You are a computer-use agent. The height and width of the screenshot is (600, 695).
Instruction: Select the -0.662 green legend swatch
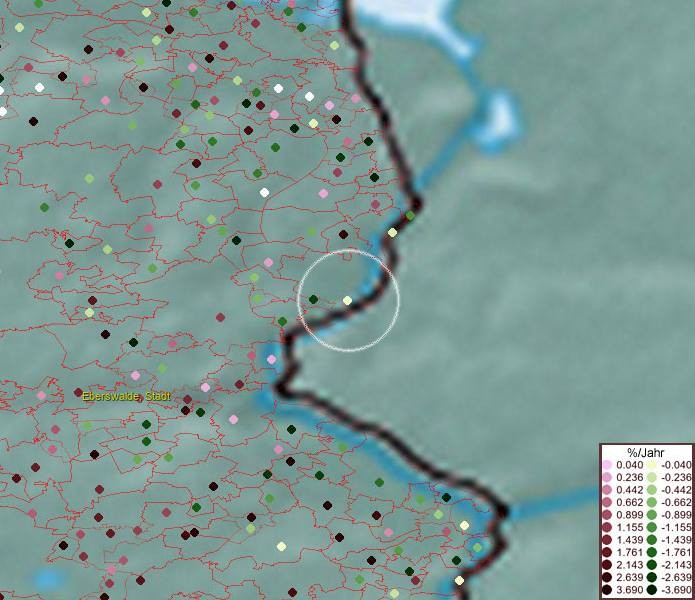point(652,503)
